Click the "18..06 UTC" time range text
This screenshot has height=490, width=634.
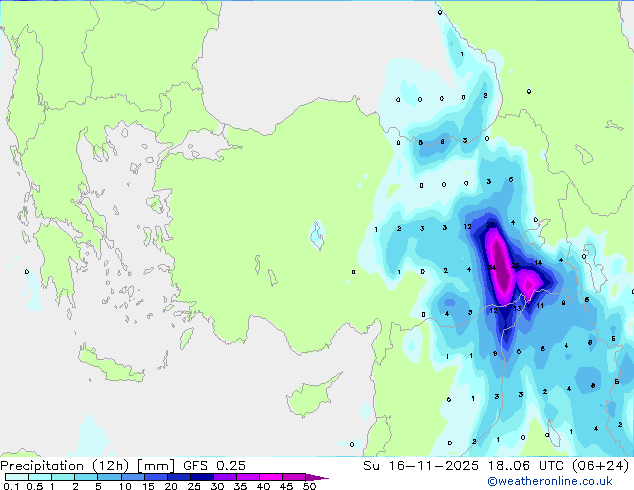526,466
